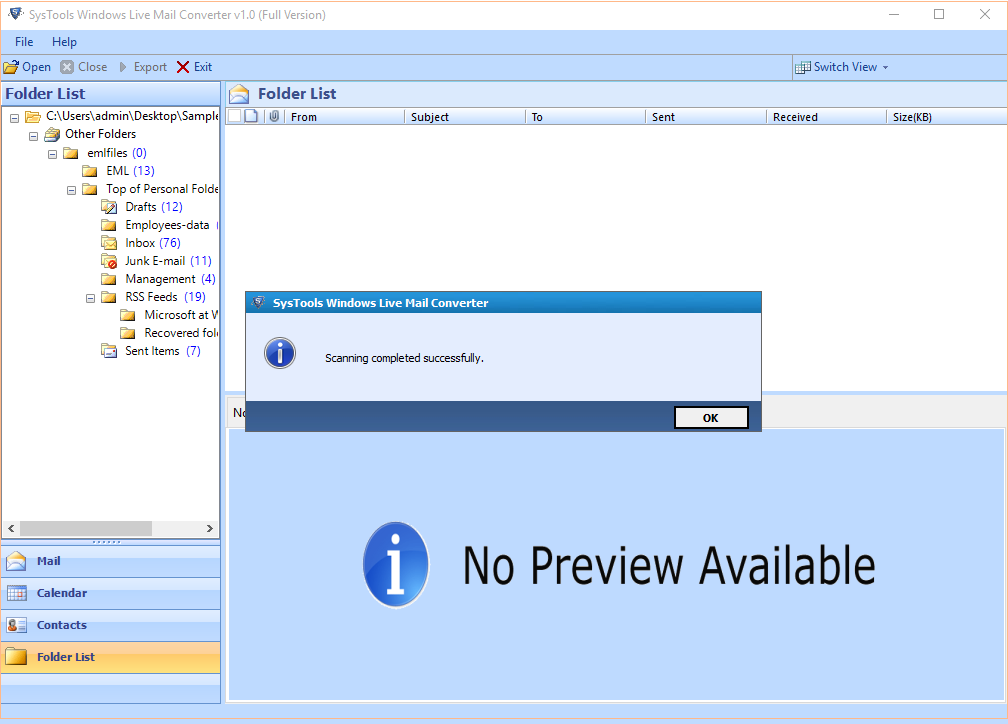The width and height of the screenshot is (1008, 724).
Task: Click the Management folder icon
Action: 109,279
